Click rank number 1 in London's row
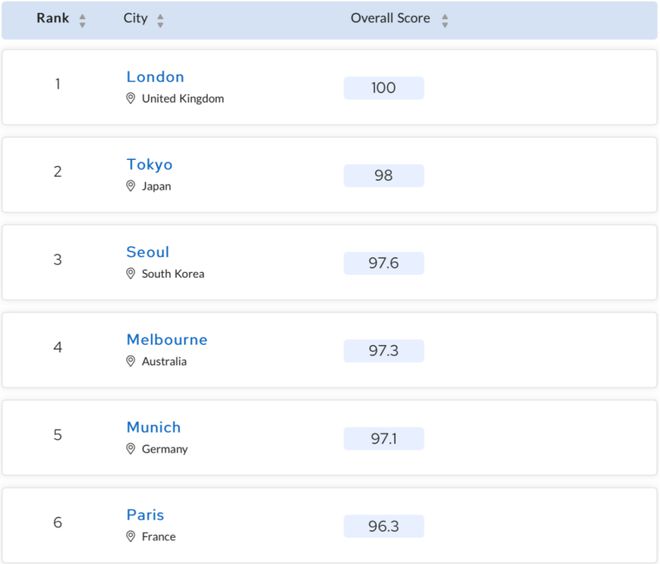 [58, 84]
